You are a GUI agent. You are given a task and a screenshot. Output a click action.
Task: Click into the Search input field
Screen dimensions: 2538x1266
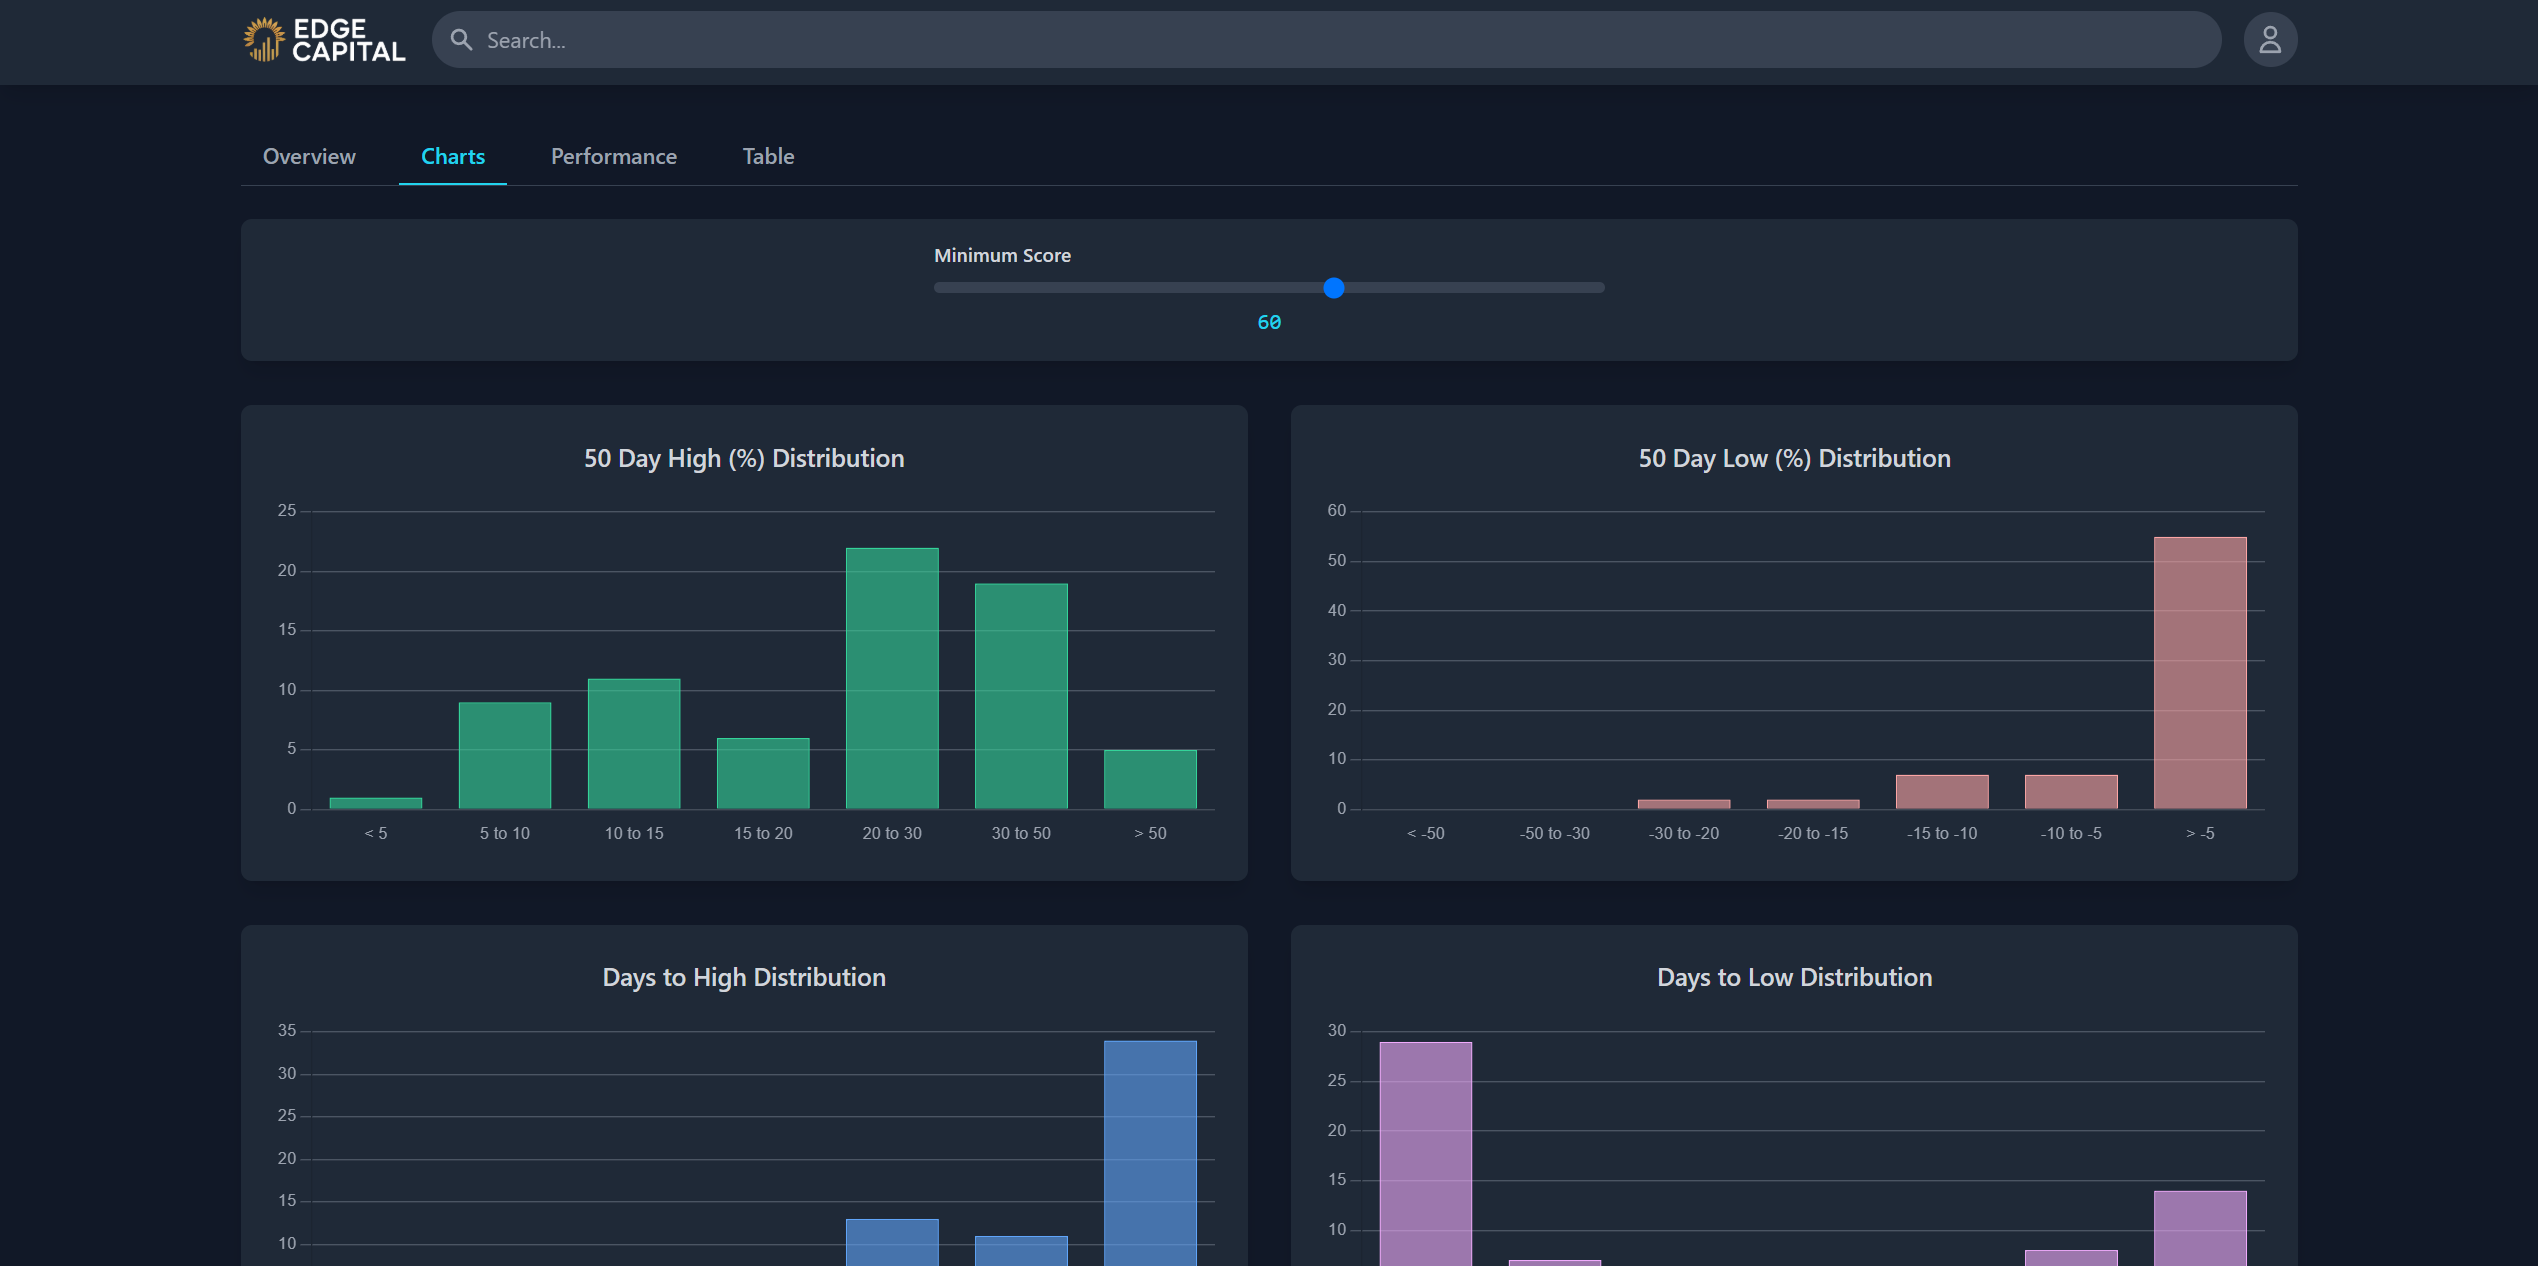(1300, 40)
